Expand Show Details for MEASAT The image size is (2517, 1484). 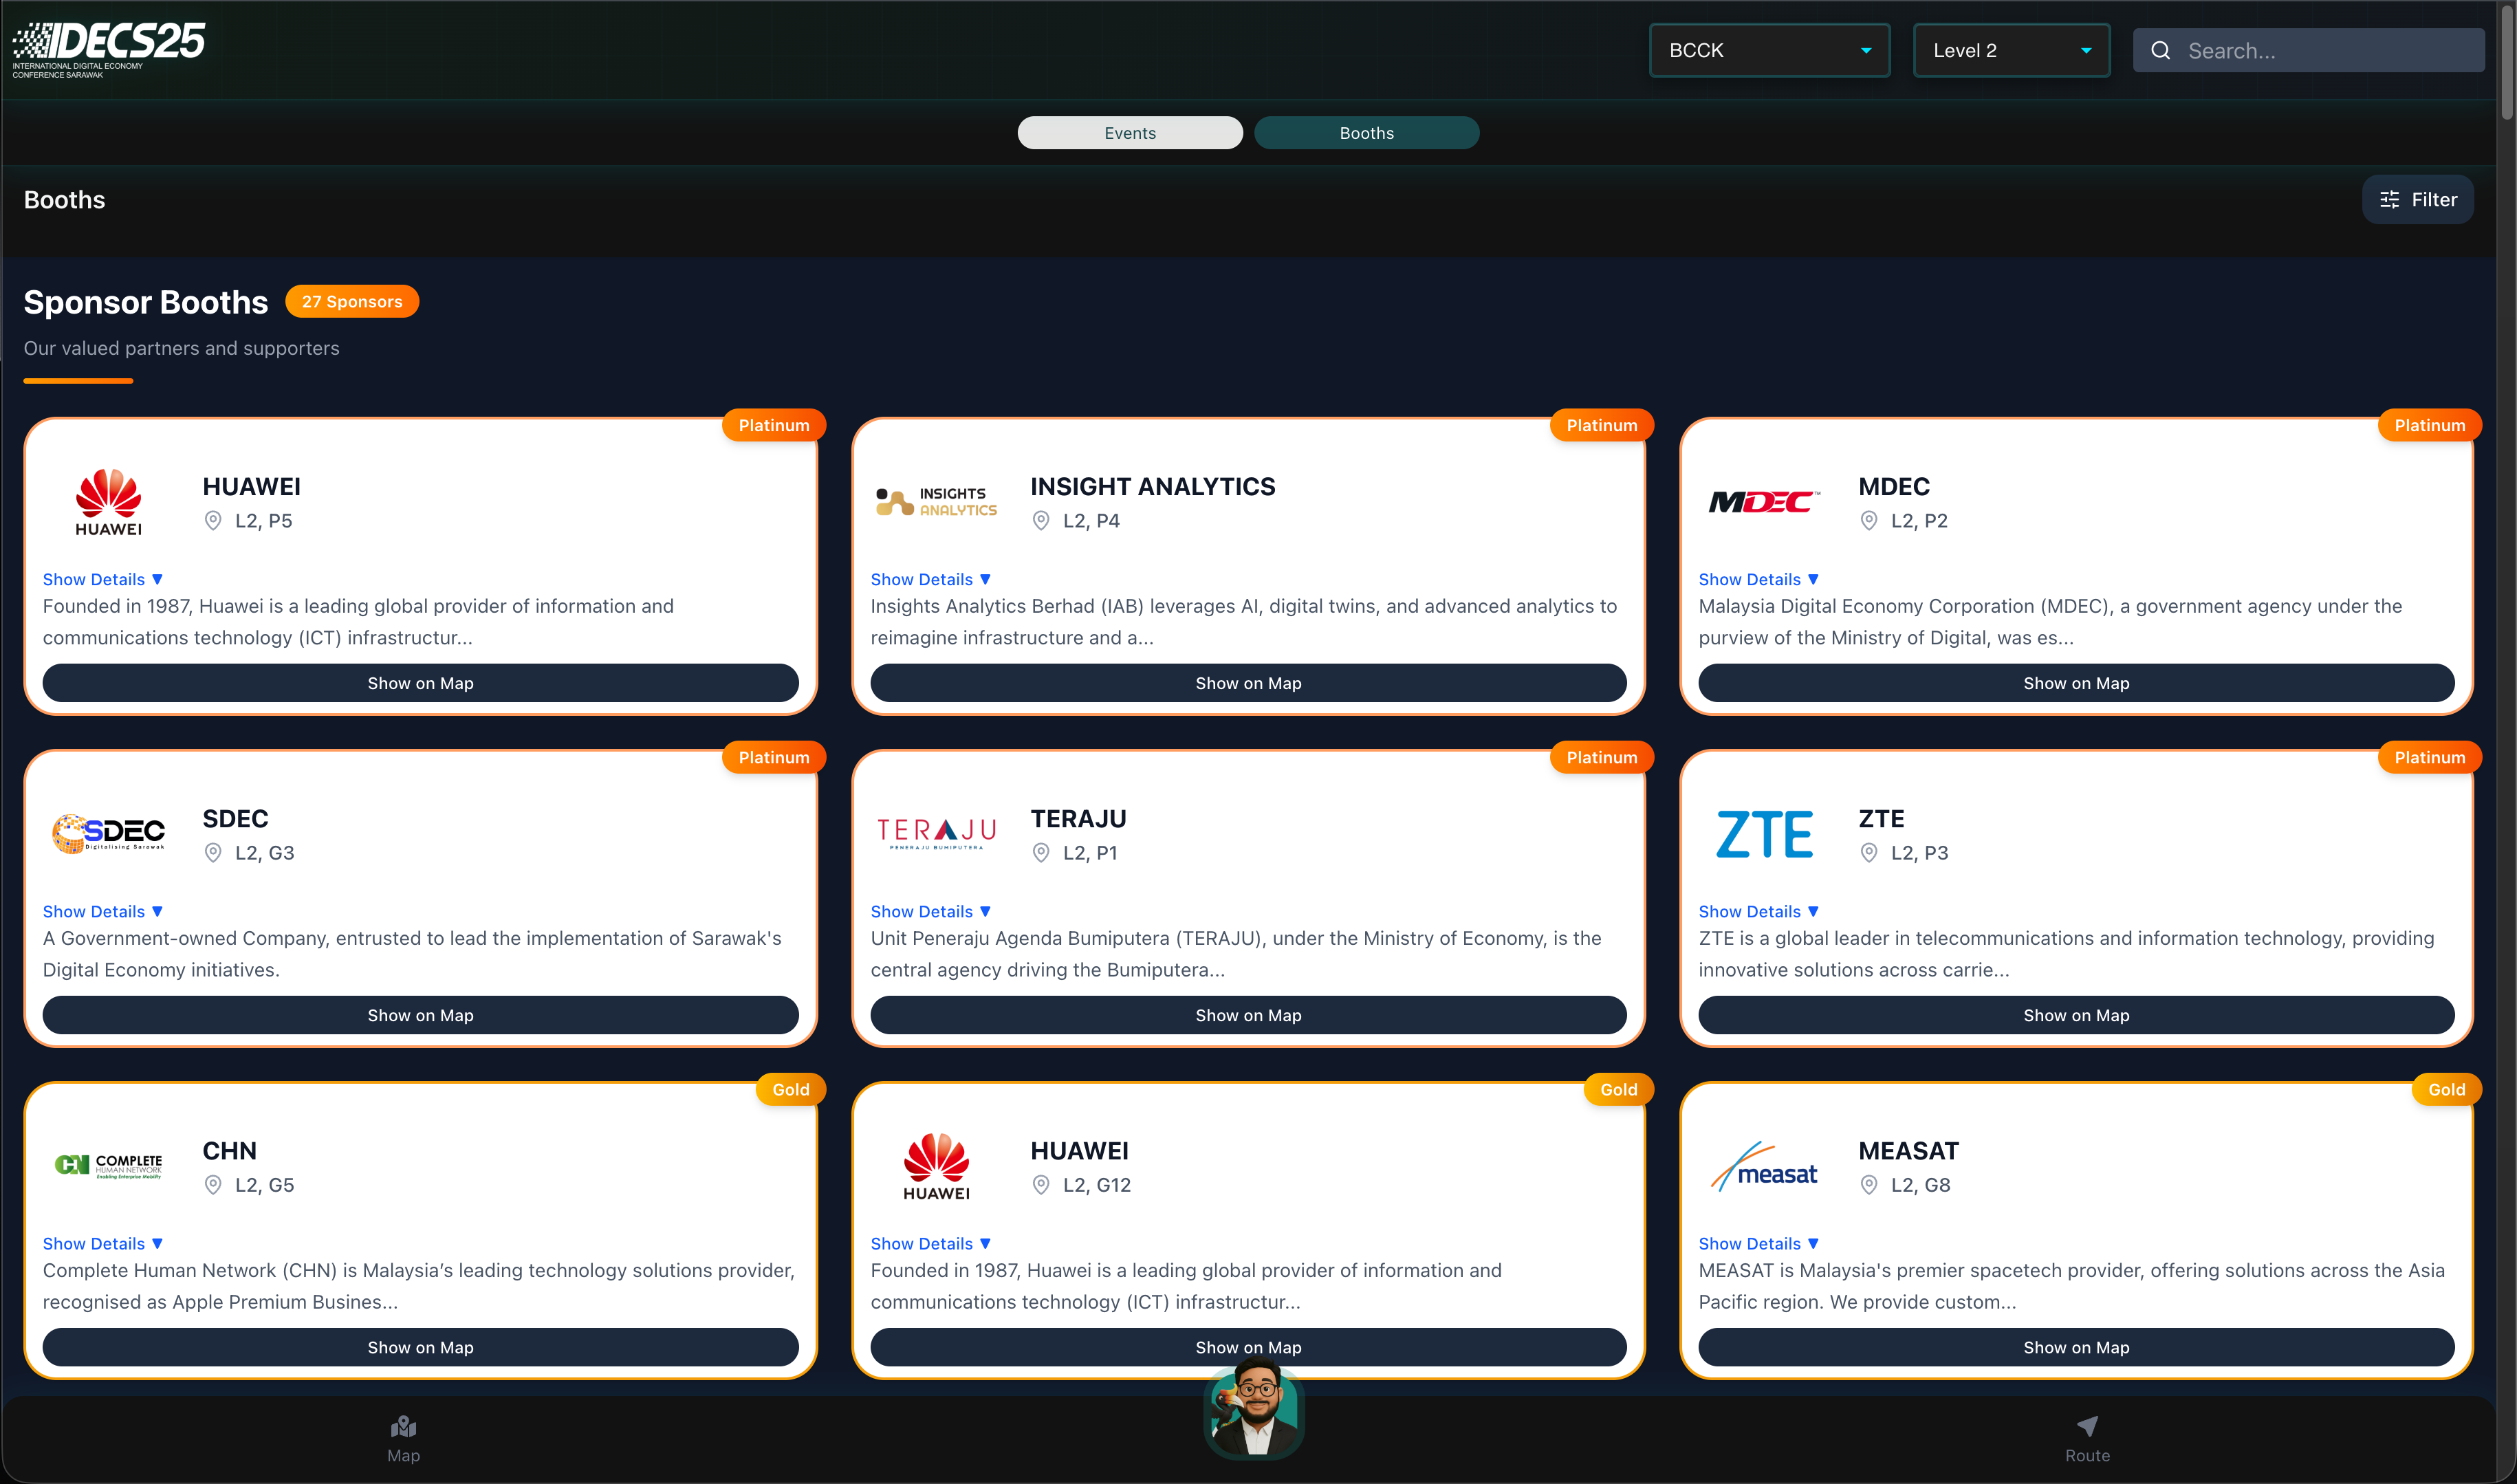pos(1759,1243)
